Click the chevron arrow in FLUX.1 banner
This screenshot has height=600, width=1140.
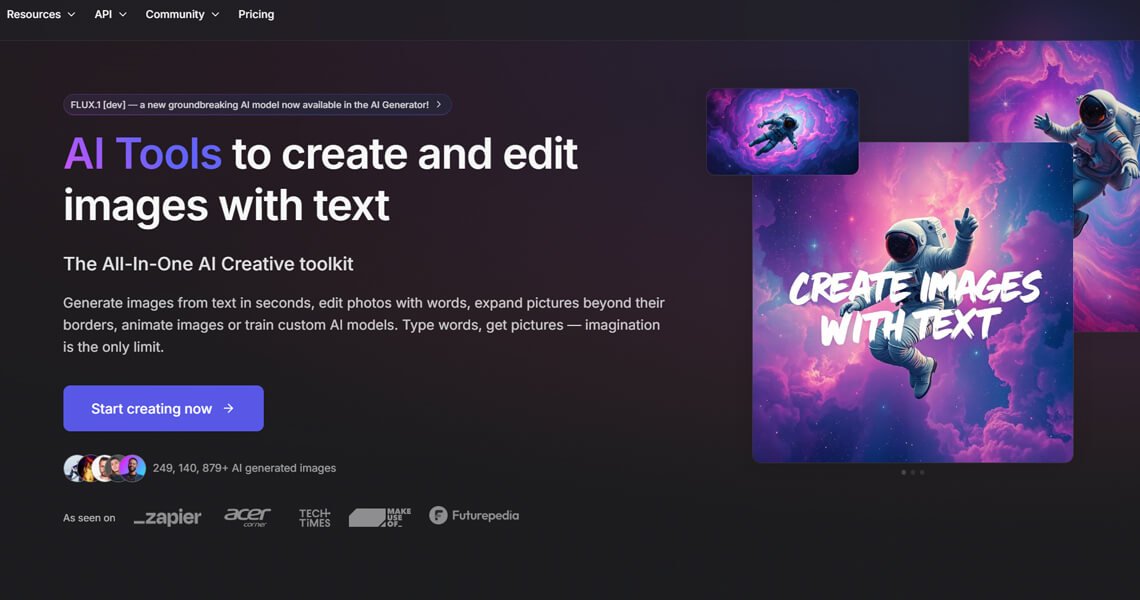[x=439, y=104]
